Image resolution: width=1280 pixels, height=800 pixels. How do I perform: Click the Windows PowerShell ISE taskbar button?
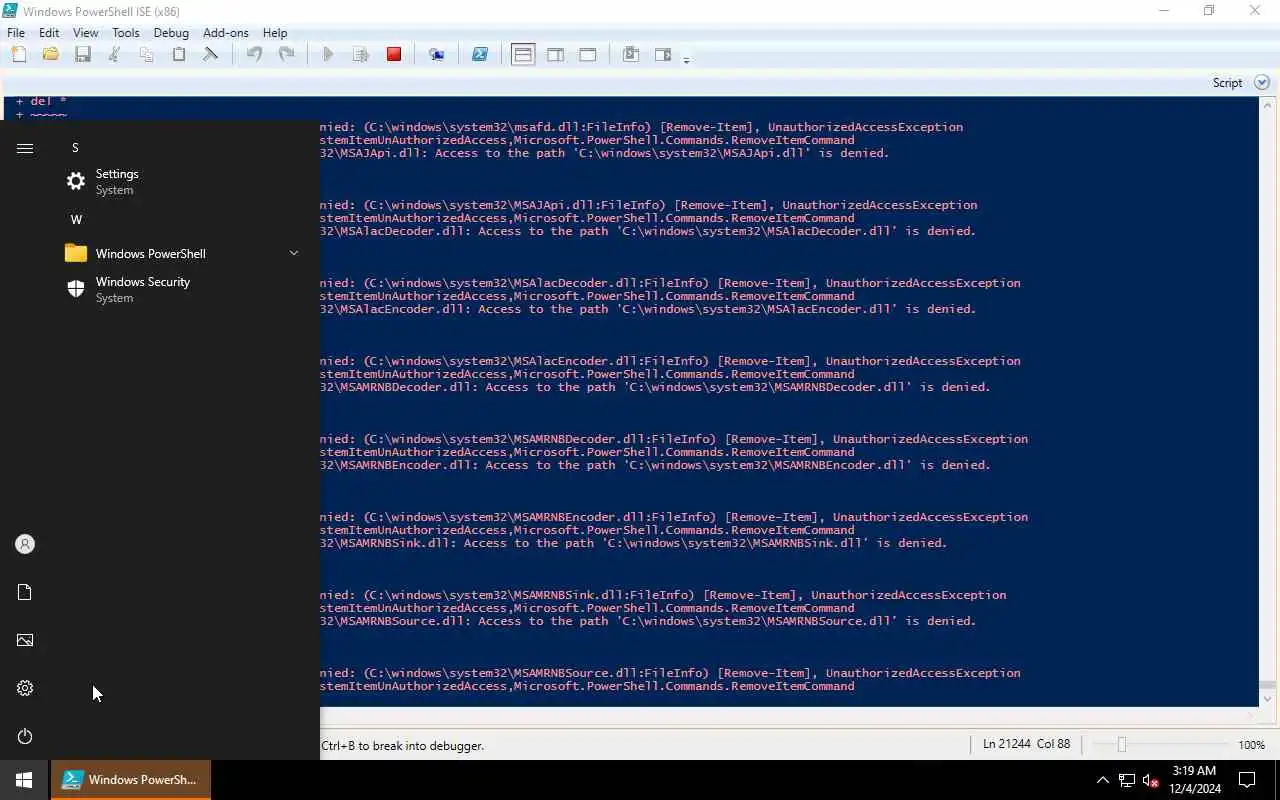pos(130,780)
